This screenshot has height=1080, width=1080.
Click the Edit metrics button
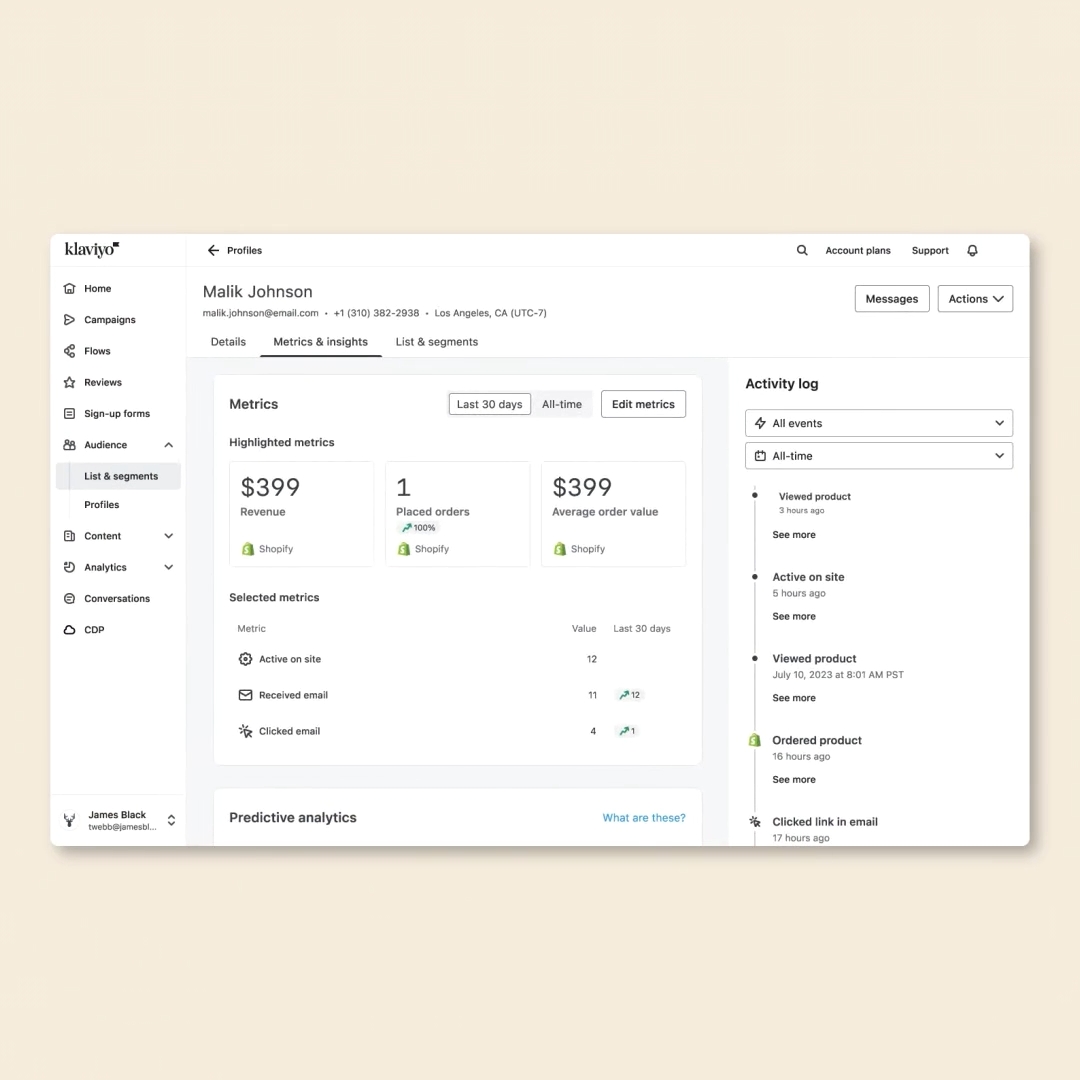click(x=643, y=404)
